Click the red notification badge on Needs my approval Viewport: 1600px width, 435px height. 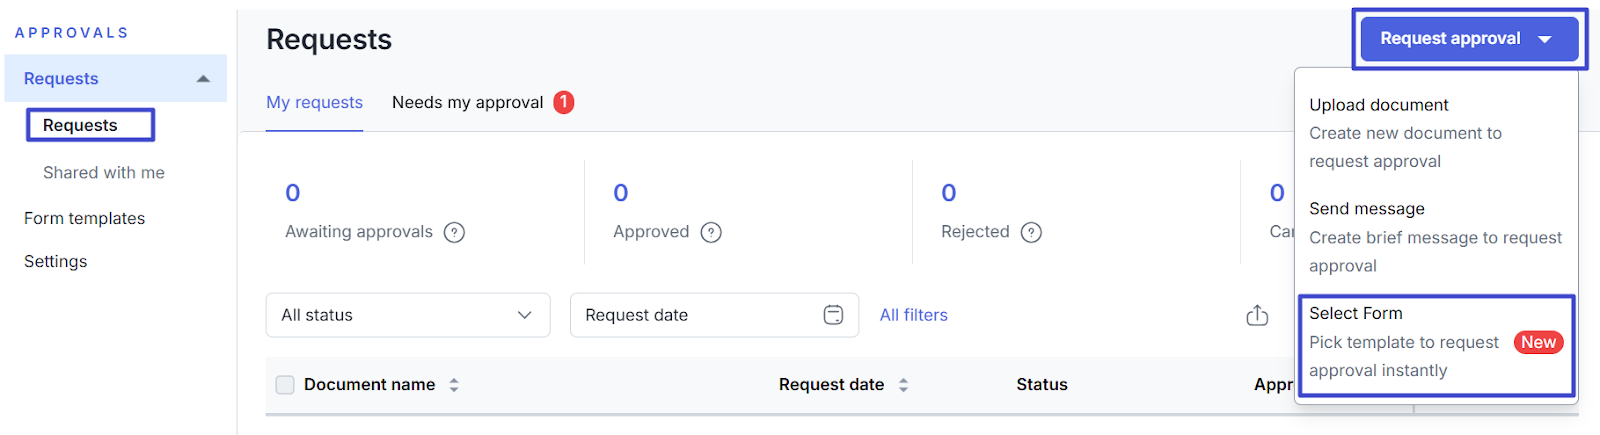point(564,102)
